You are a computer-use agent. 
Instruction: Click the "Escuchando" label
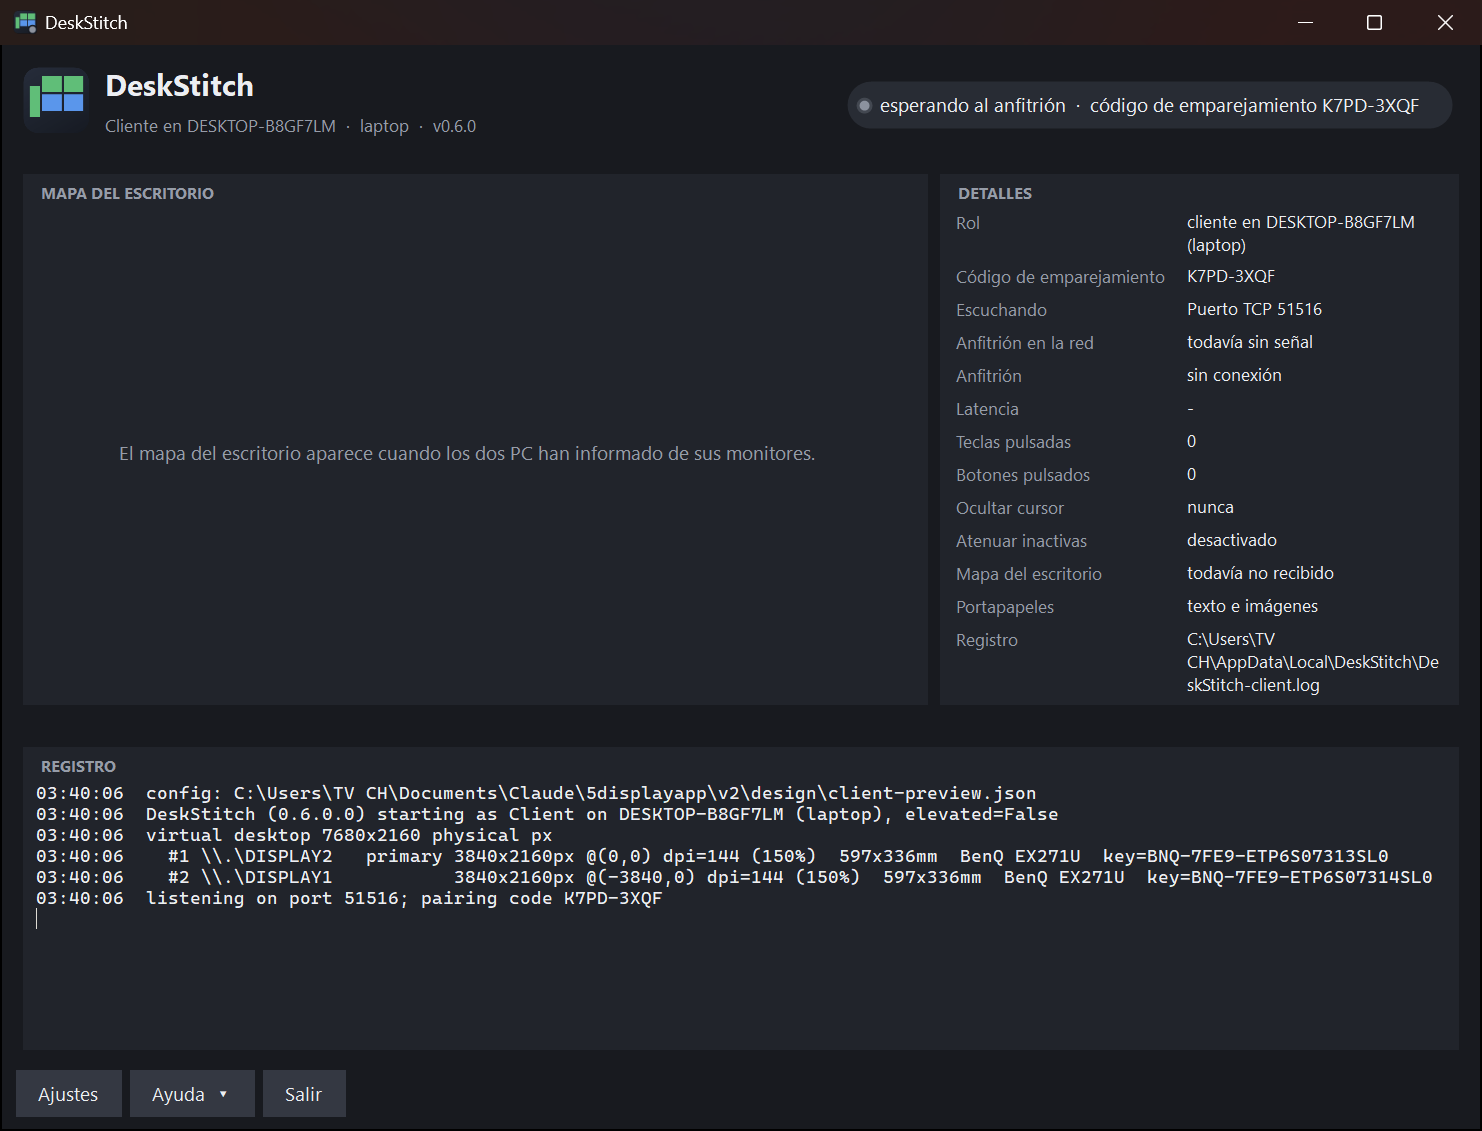1001,310
